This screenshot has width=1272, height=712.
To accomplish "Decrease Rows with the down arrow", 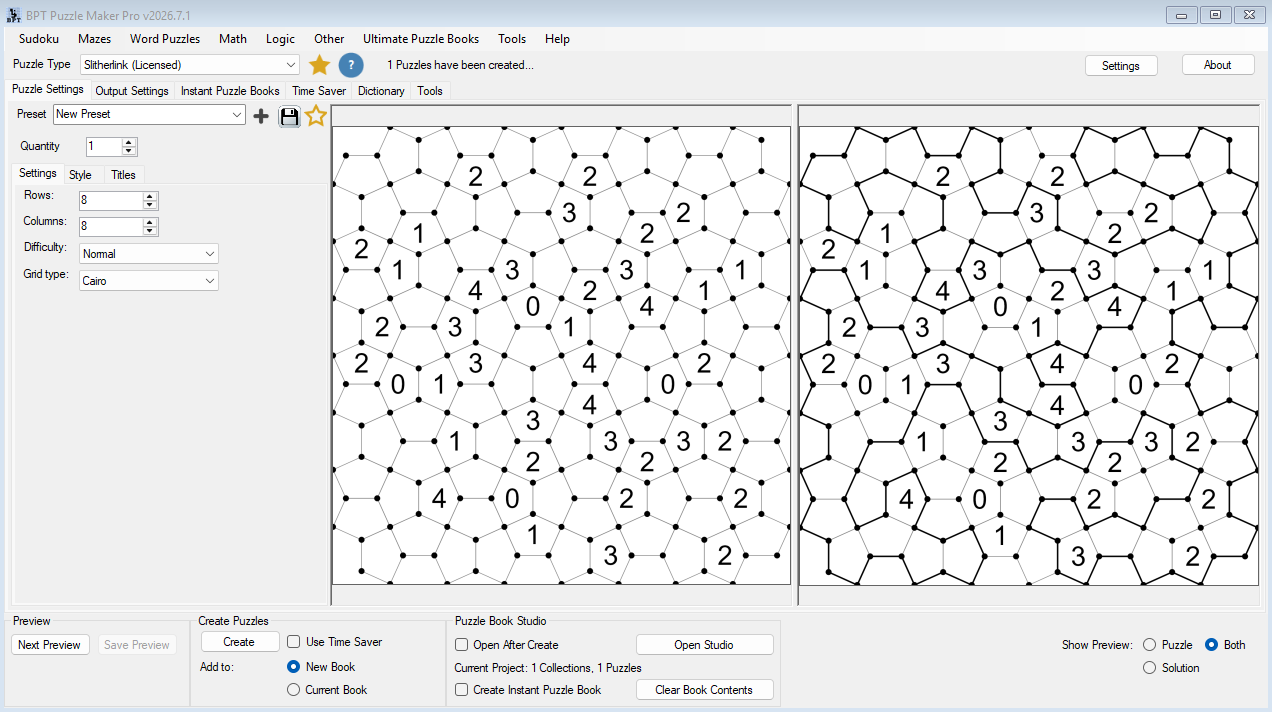I will [x=150, y=206].
